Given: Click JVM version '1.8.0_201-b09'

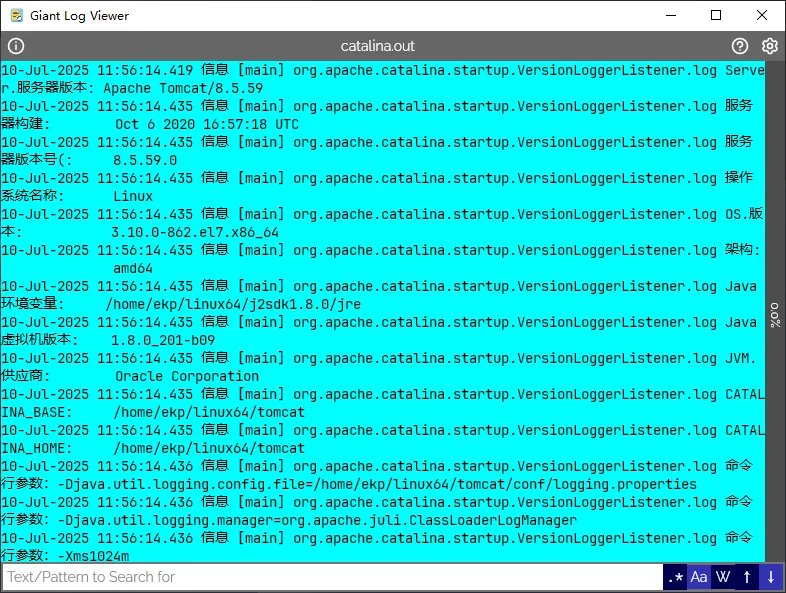Looking at the screenshot, I should [x=163, y=341].
